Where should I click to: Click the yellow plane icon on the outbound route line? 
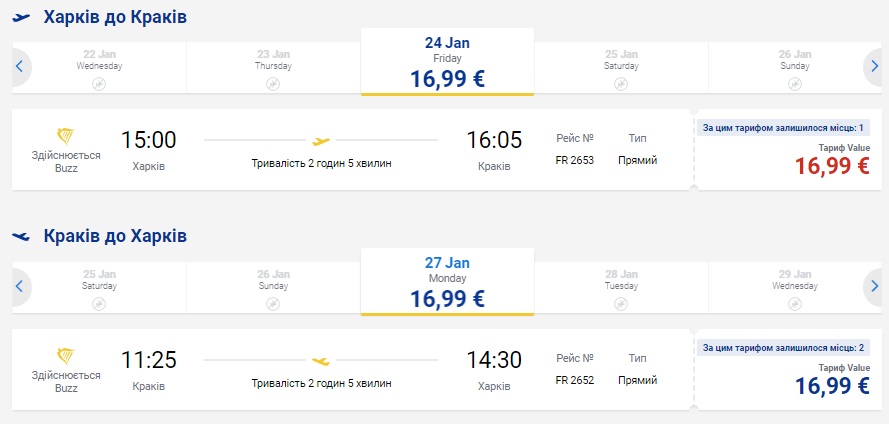[321, 141]
